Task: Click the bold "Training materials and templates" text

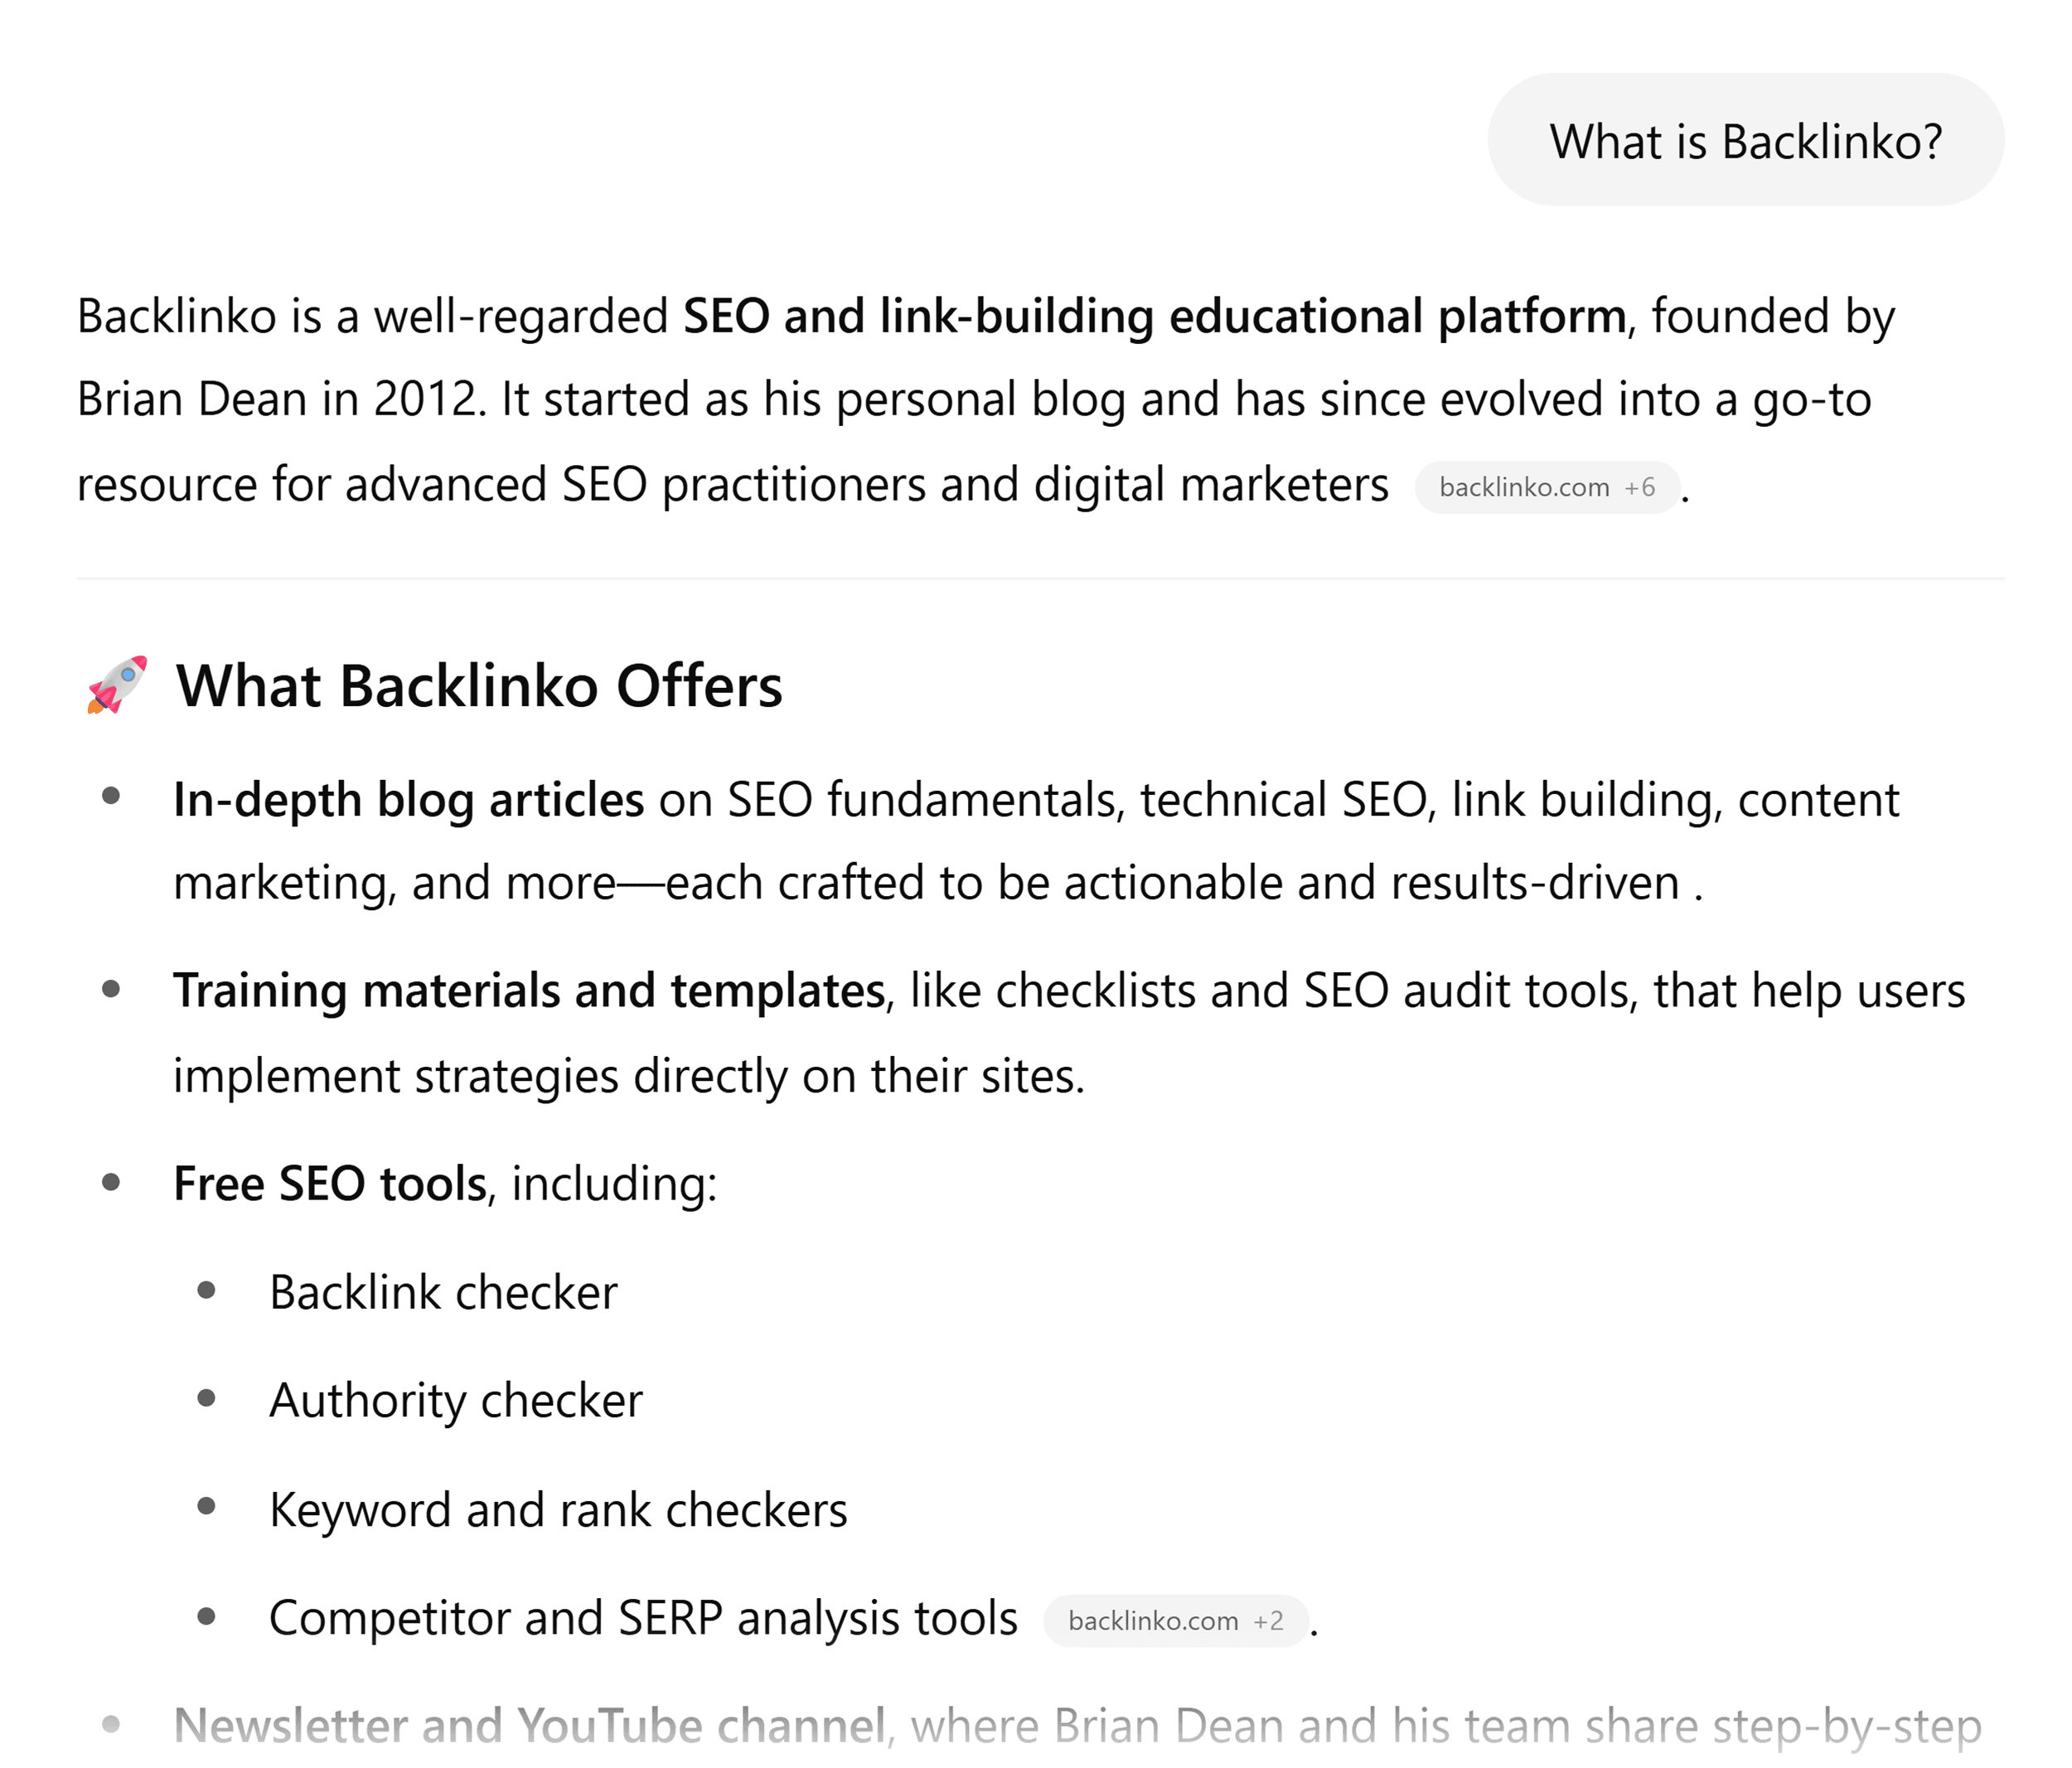Action: [528, 991]
